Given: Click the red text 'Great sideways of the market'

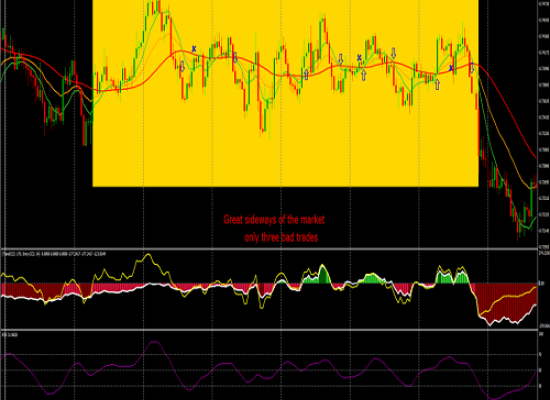Looking at the screenshot, I should click(274, 220).
